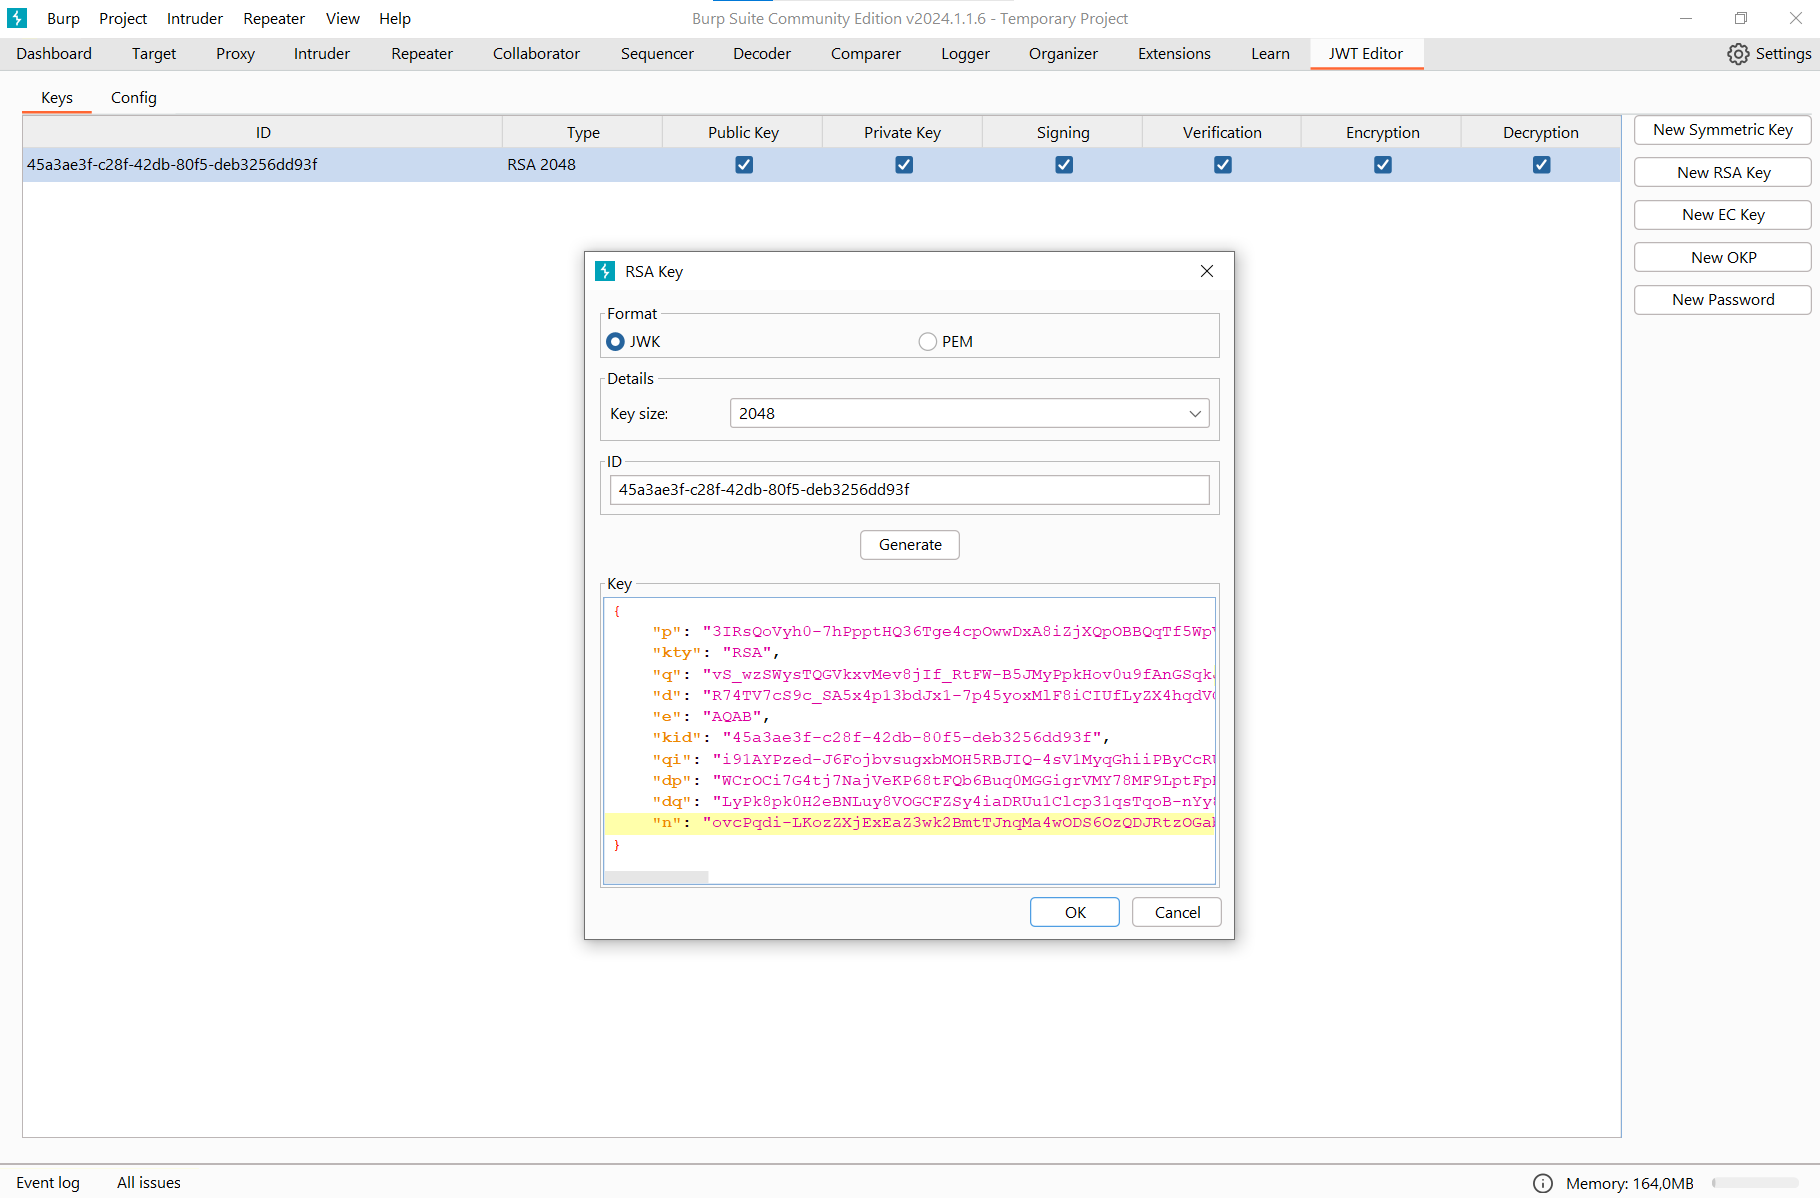Switch to the Dashboard tab
The height and width of the screenshot is (1198, 1820).
[54, 54]
